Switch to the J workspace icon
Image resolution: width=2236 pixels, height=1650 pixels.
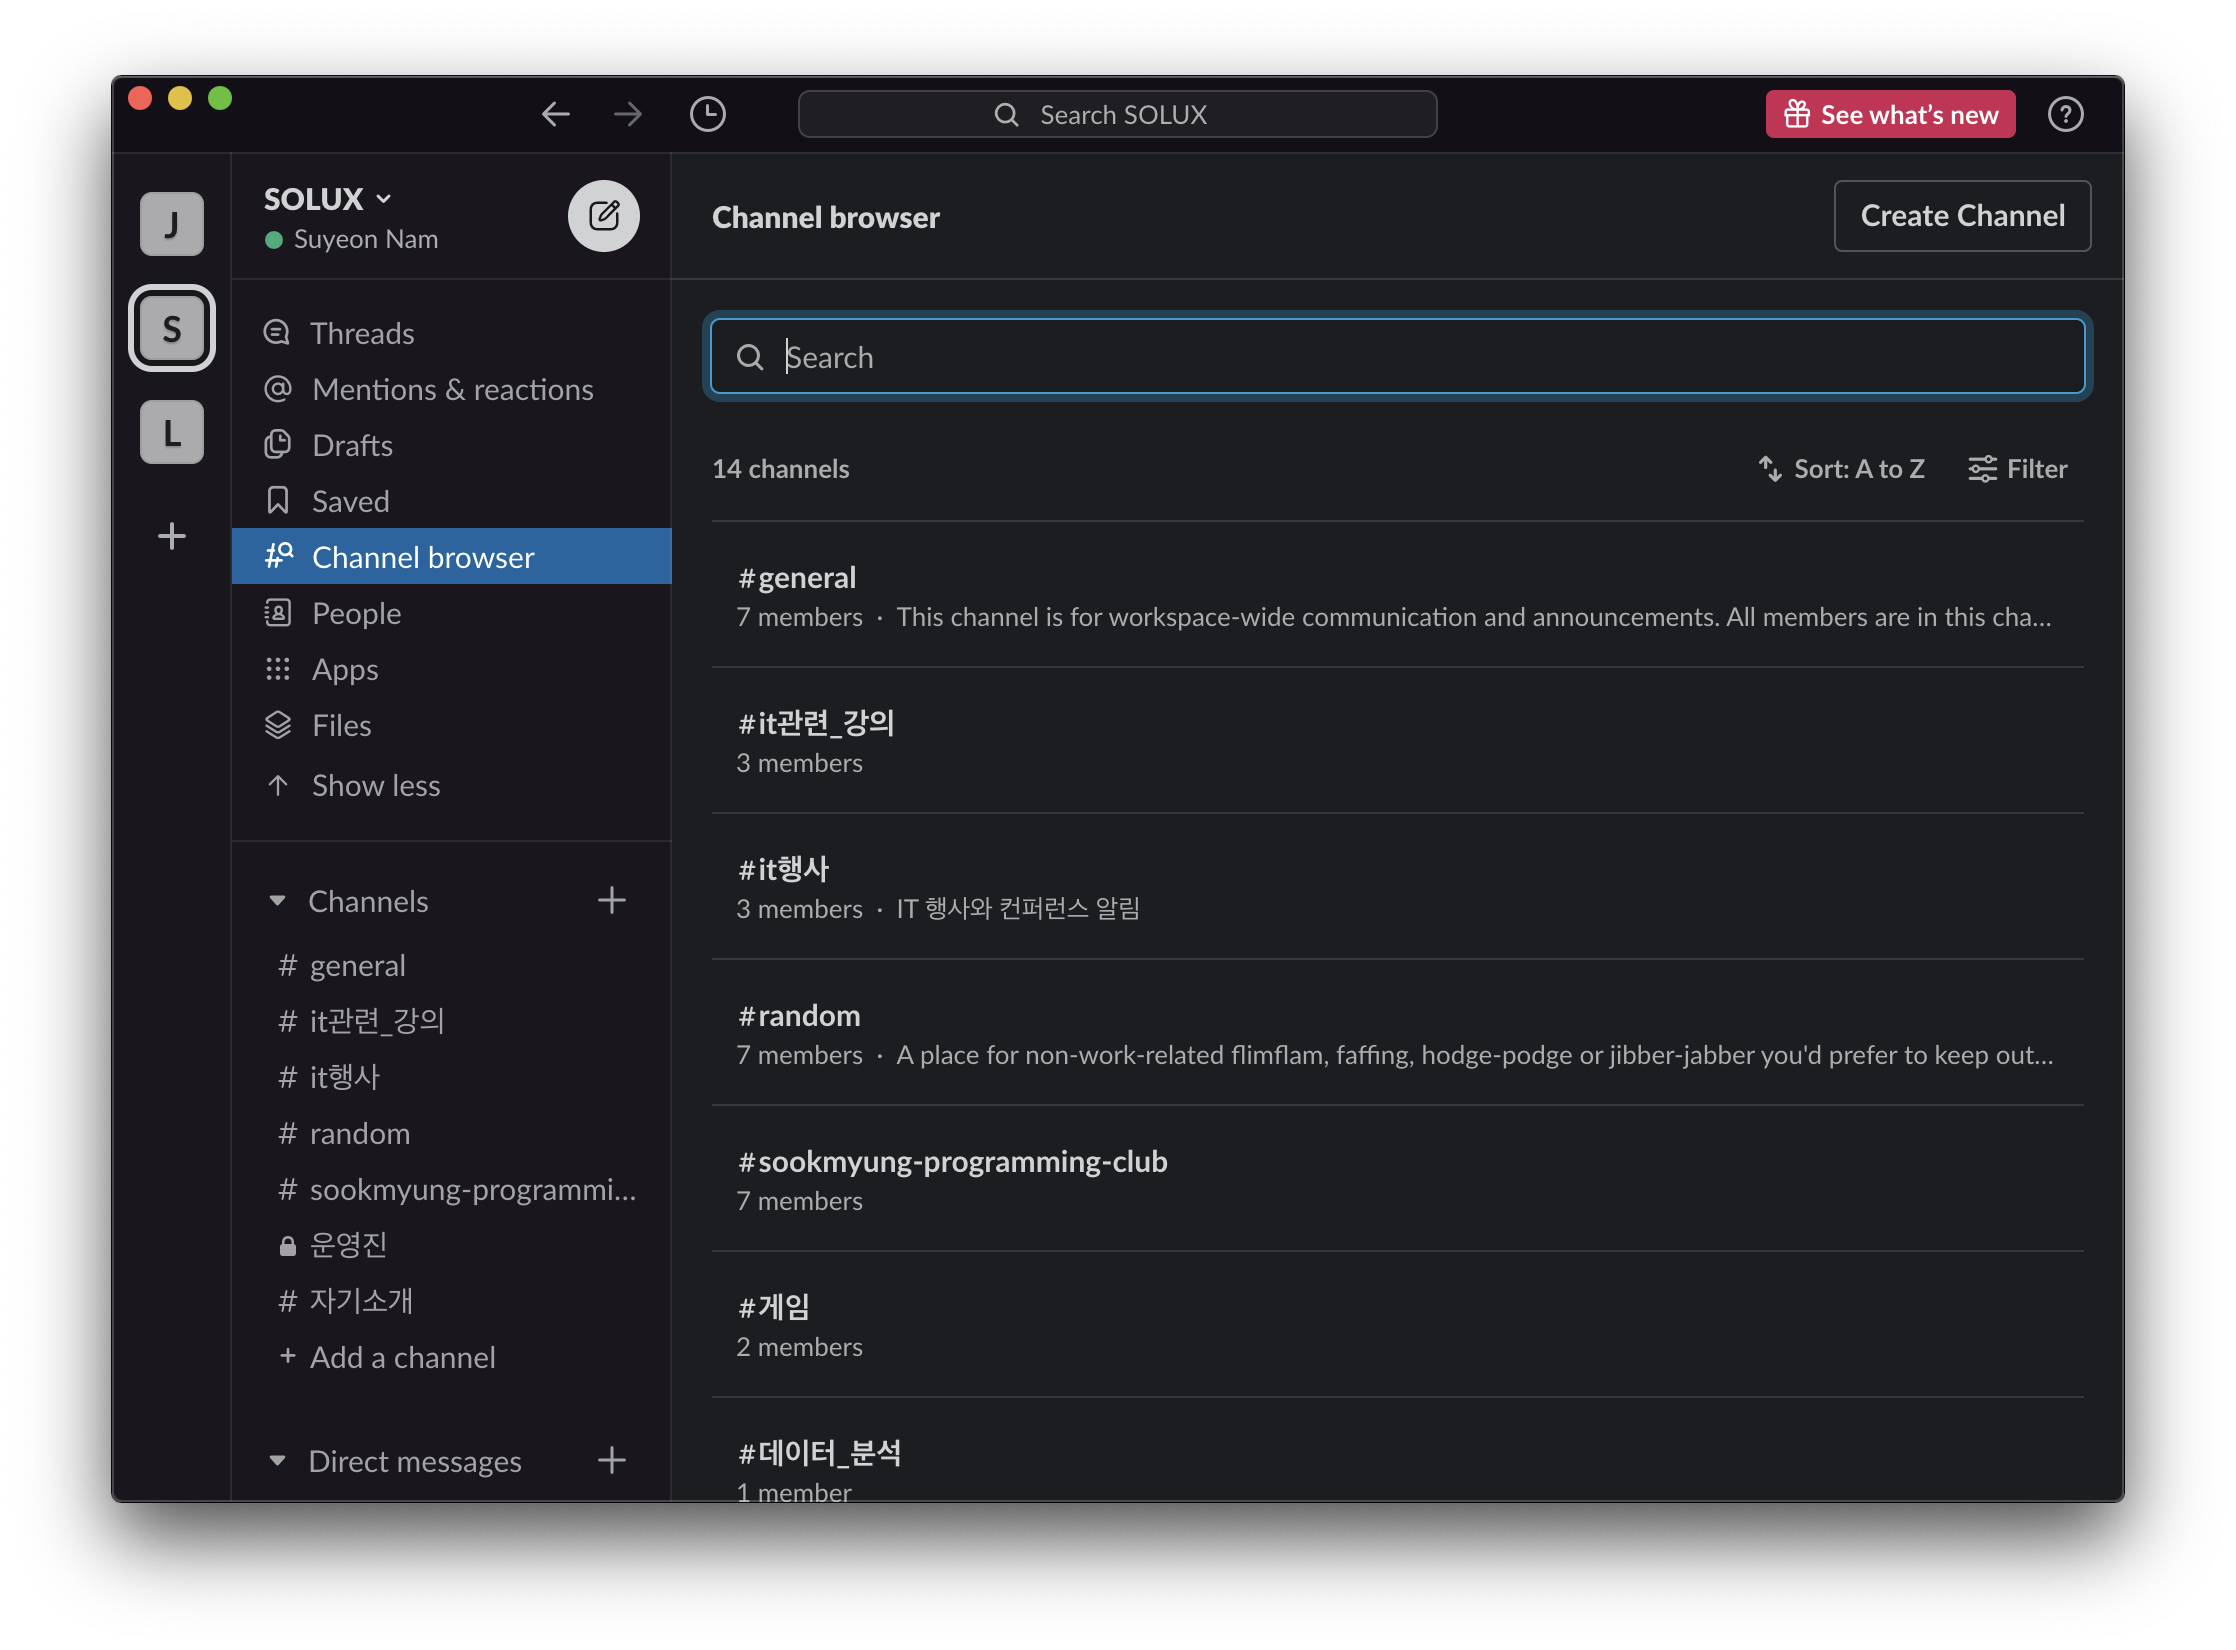point(172,224)
